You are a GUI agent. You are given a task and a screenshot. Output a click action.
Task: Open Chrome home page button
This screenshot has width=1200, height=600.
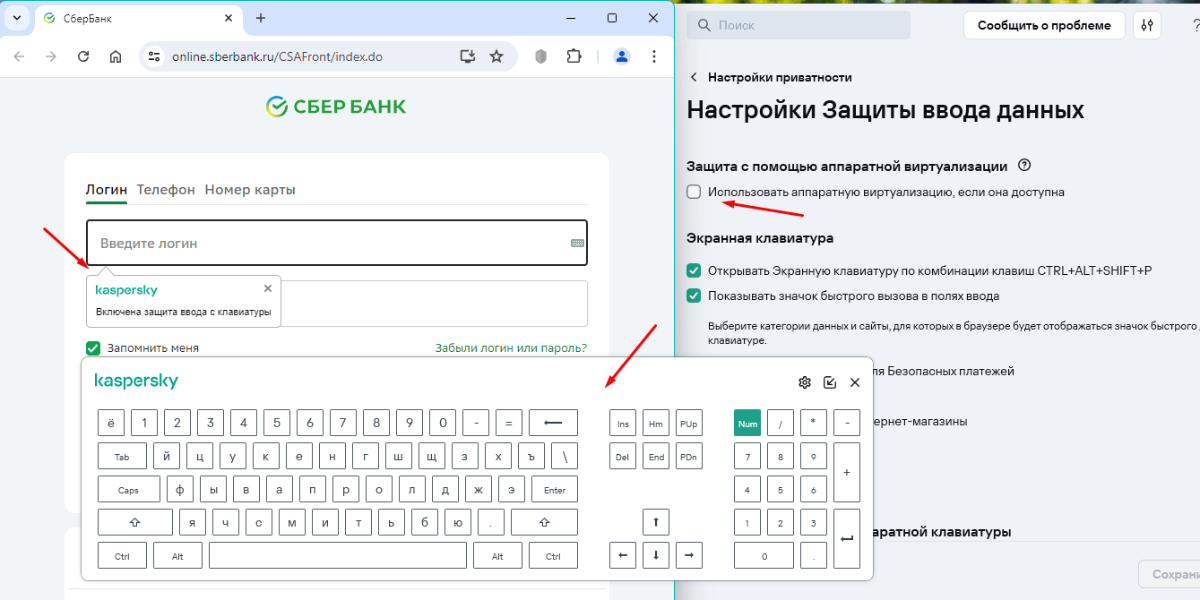(116, 57)
